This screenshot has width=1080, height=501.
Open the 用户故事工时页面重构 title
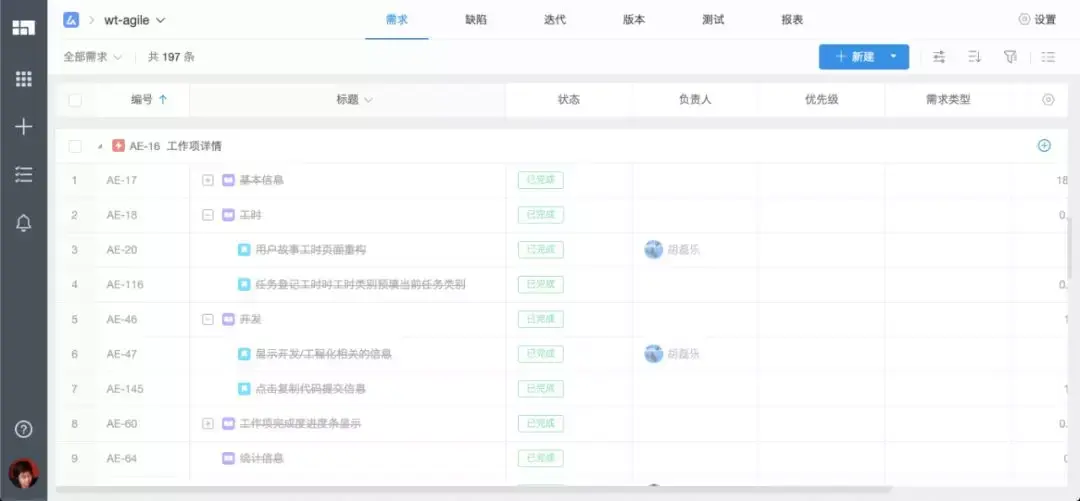coord(311,249)
